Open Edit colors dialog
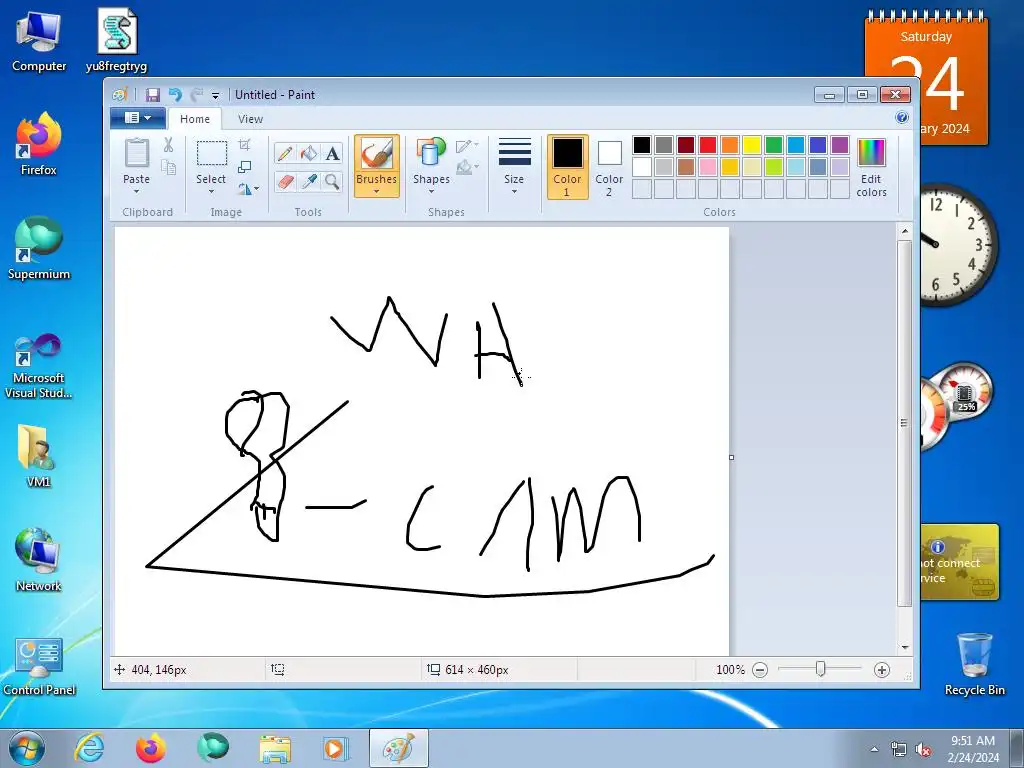 (x=871, y=167)
